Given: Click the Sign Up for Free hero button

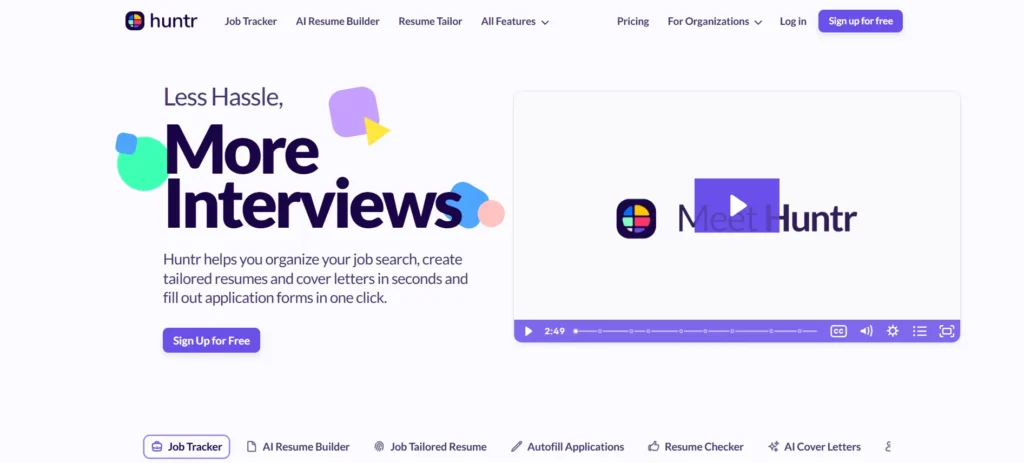Looking at the screenshot, I should 212,340.
